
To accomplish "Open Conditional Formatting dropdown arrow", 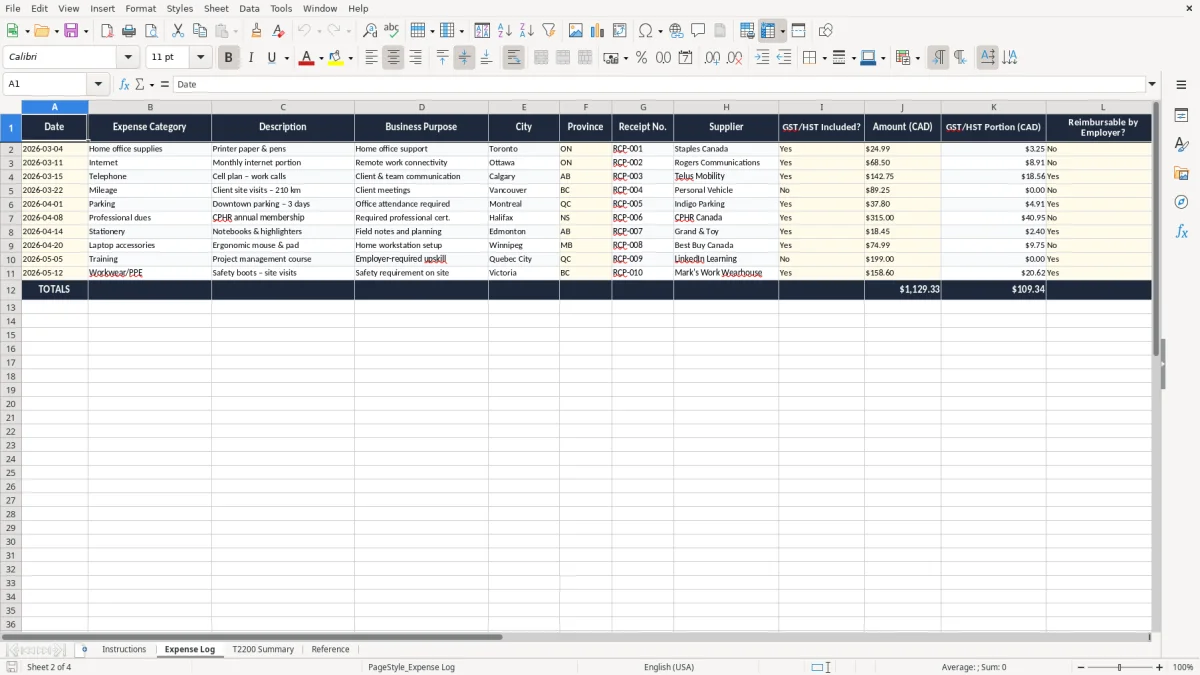I will (x=917, y=58).
